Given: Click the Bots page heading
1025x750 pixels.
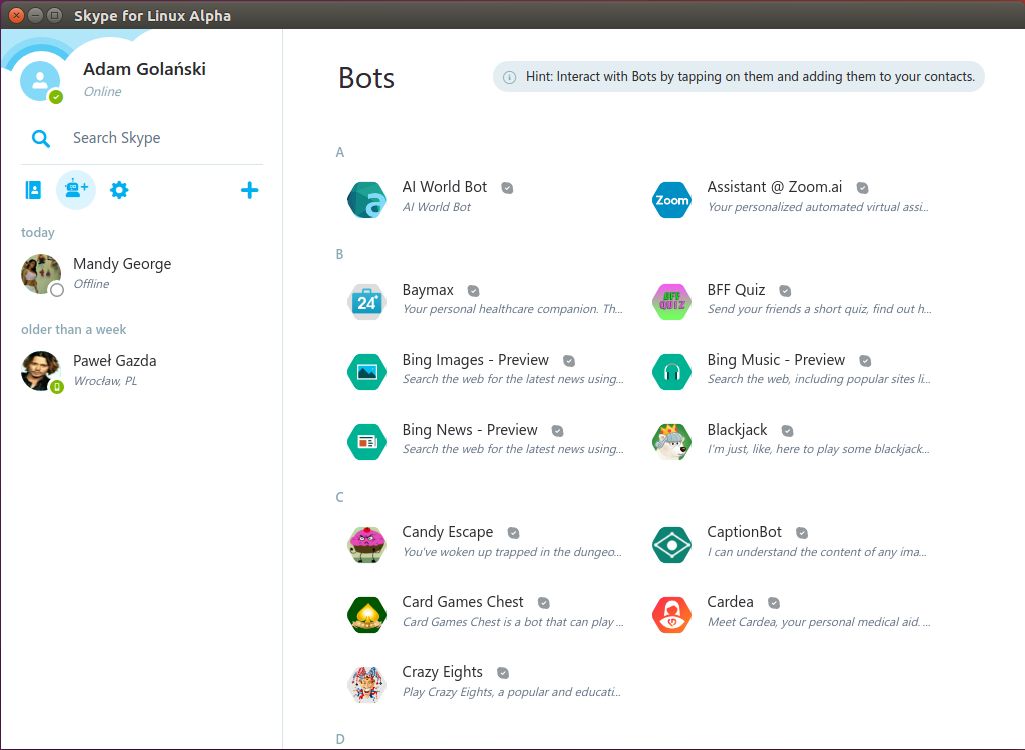Looking at the screenshot, I should (x=367, y=78).
